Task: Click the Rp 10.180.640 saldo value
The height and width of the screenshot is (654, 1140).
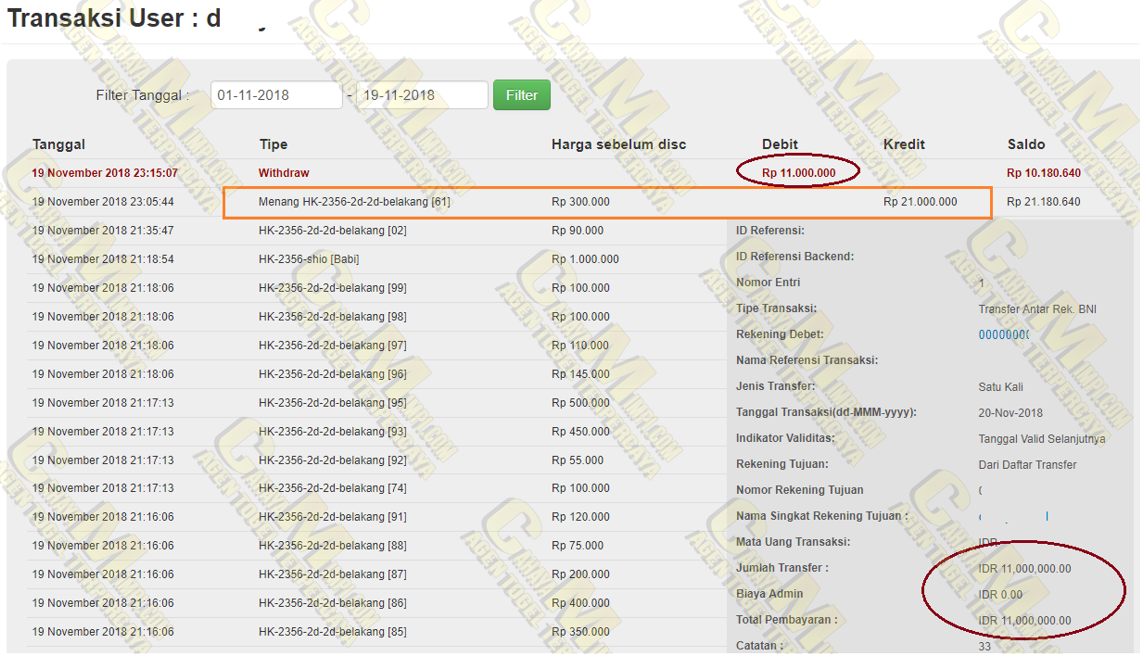Action: pos(1043,173)
